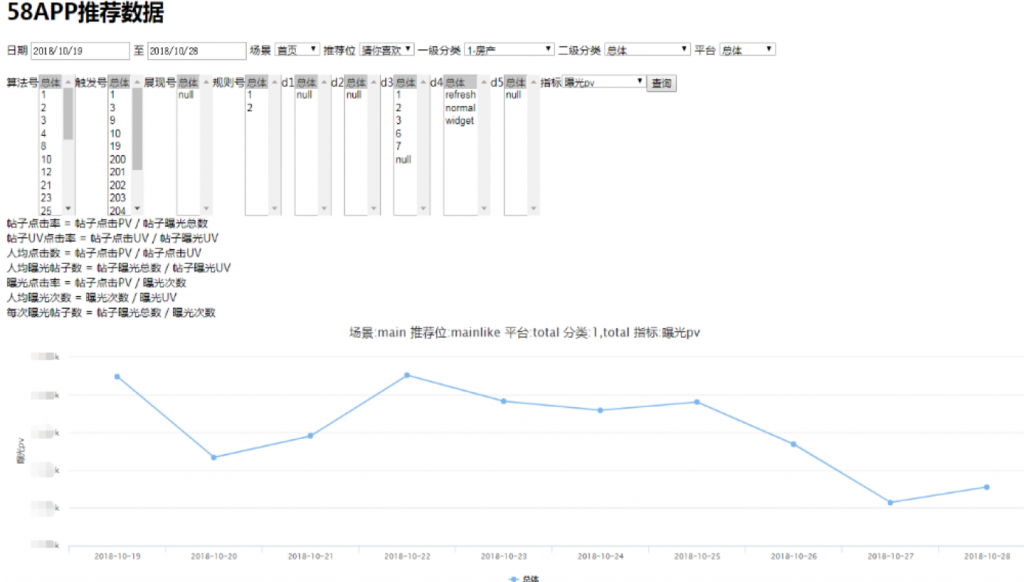
Task: Open the 场景 dropdown showing 首页
Action: click(297, 49)
